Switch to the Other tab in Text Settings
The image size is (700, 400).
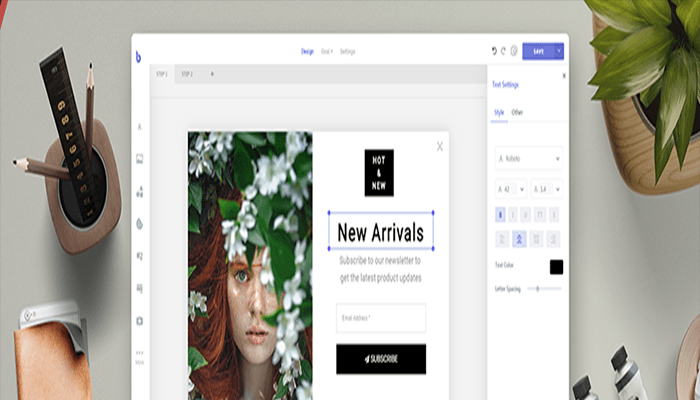pyautogui.click(x=517, y=112)
